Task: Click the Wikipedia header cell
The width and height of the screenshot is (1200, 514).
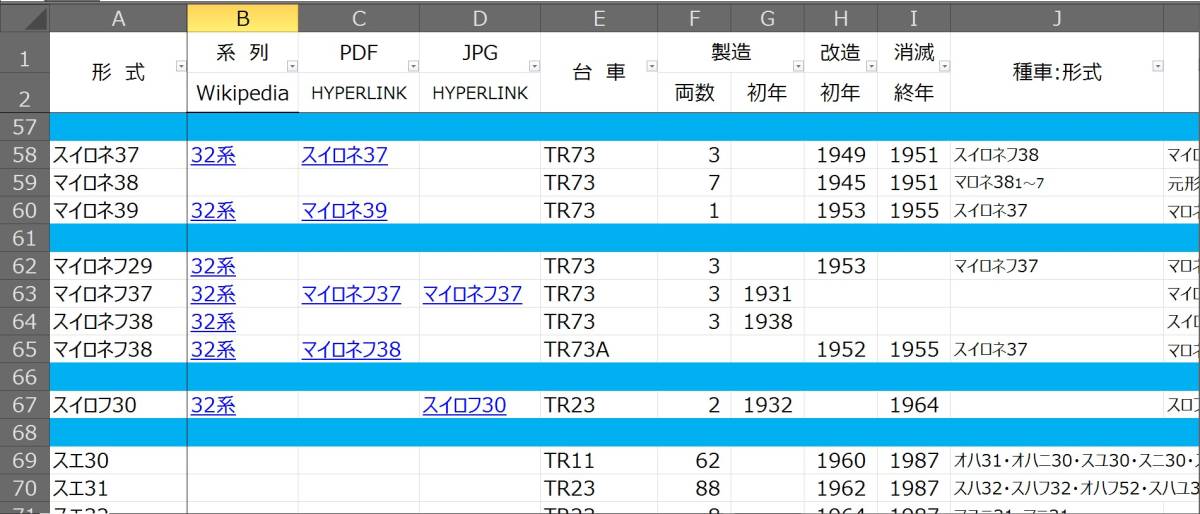Action: tap(242, 93)
